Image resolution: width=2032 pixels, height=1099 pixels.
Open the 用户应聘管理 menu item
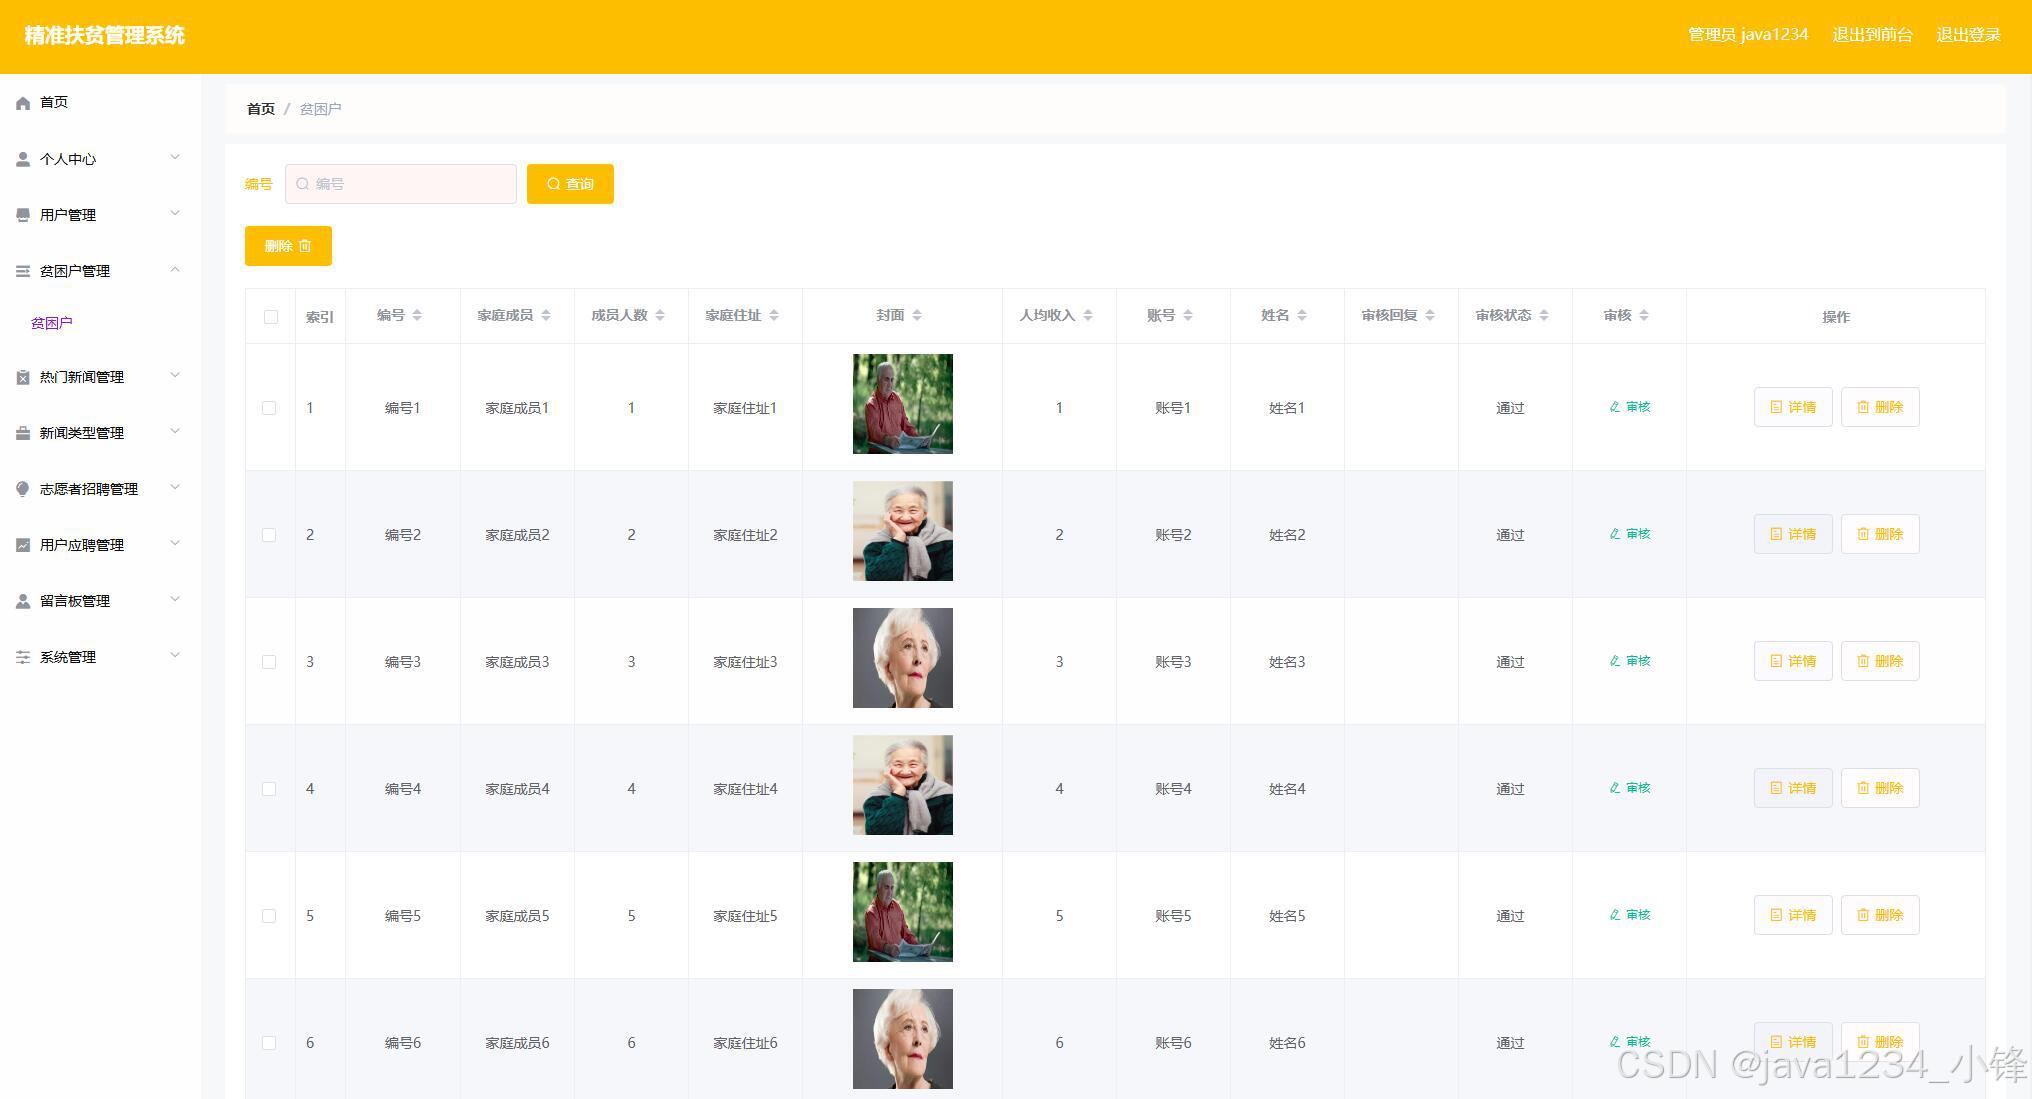pos(82,545)
